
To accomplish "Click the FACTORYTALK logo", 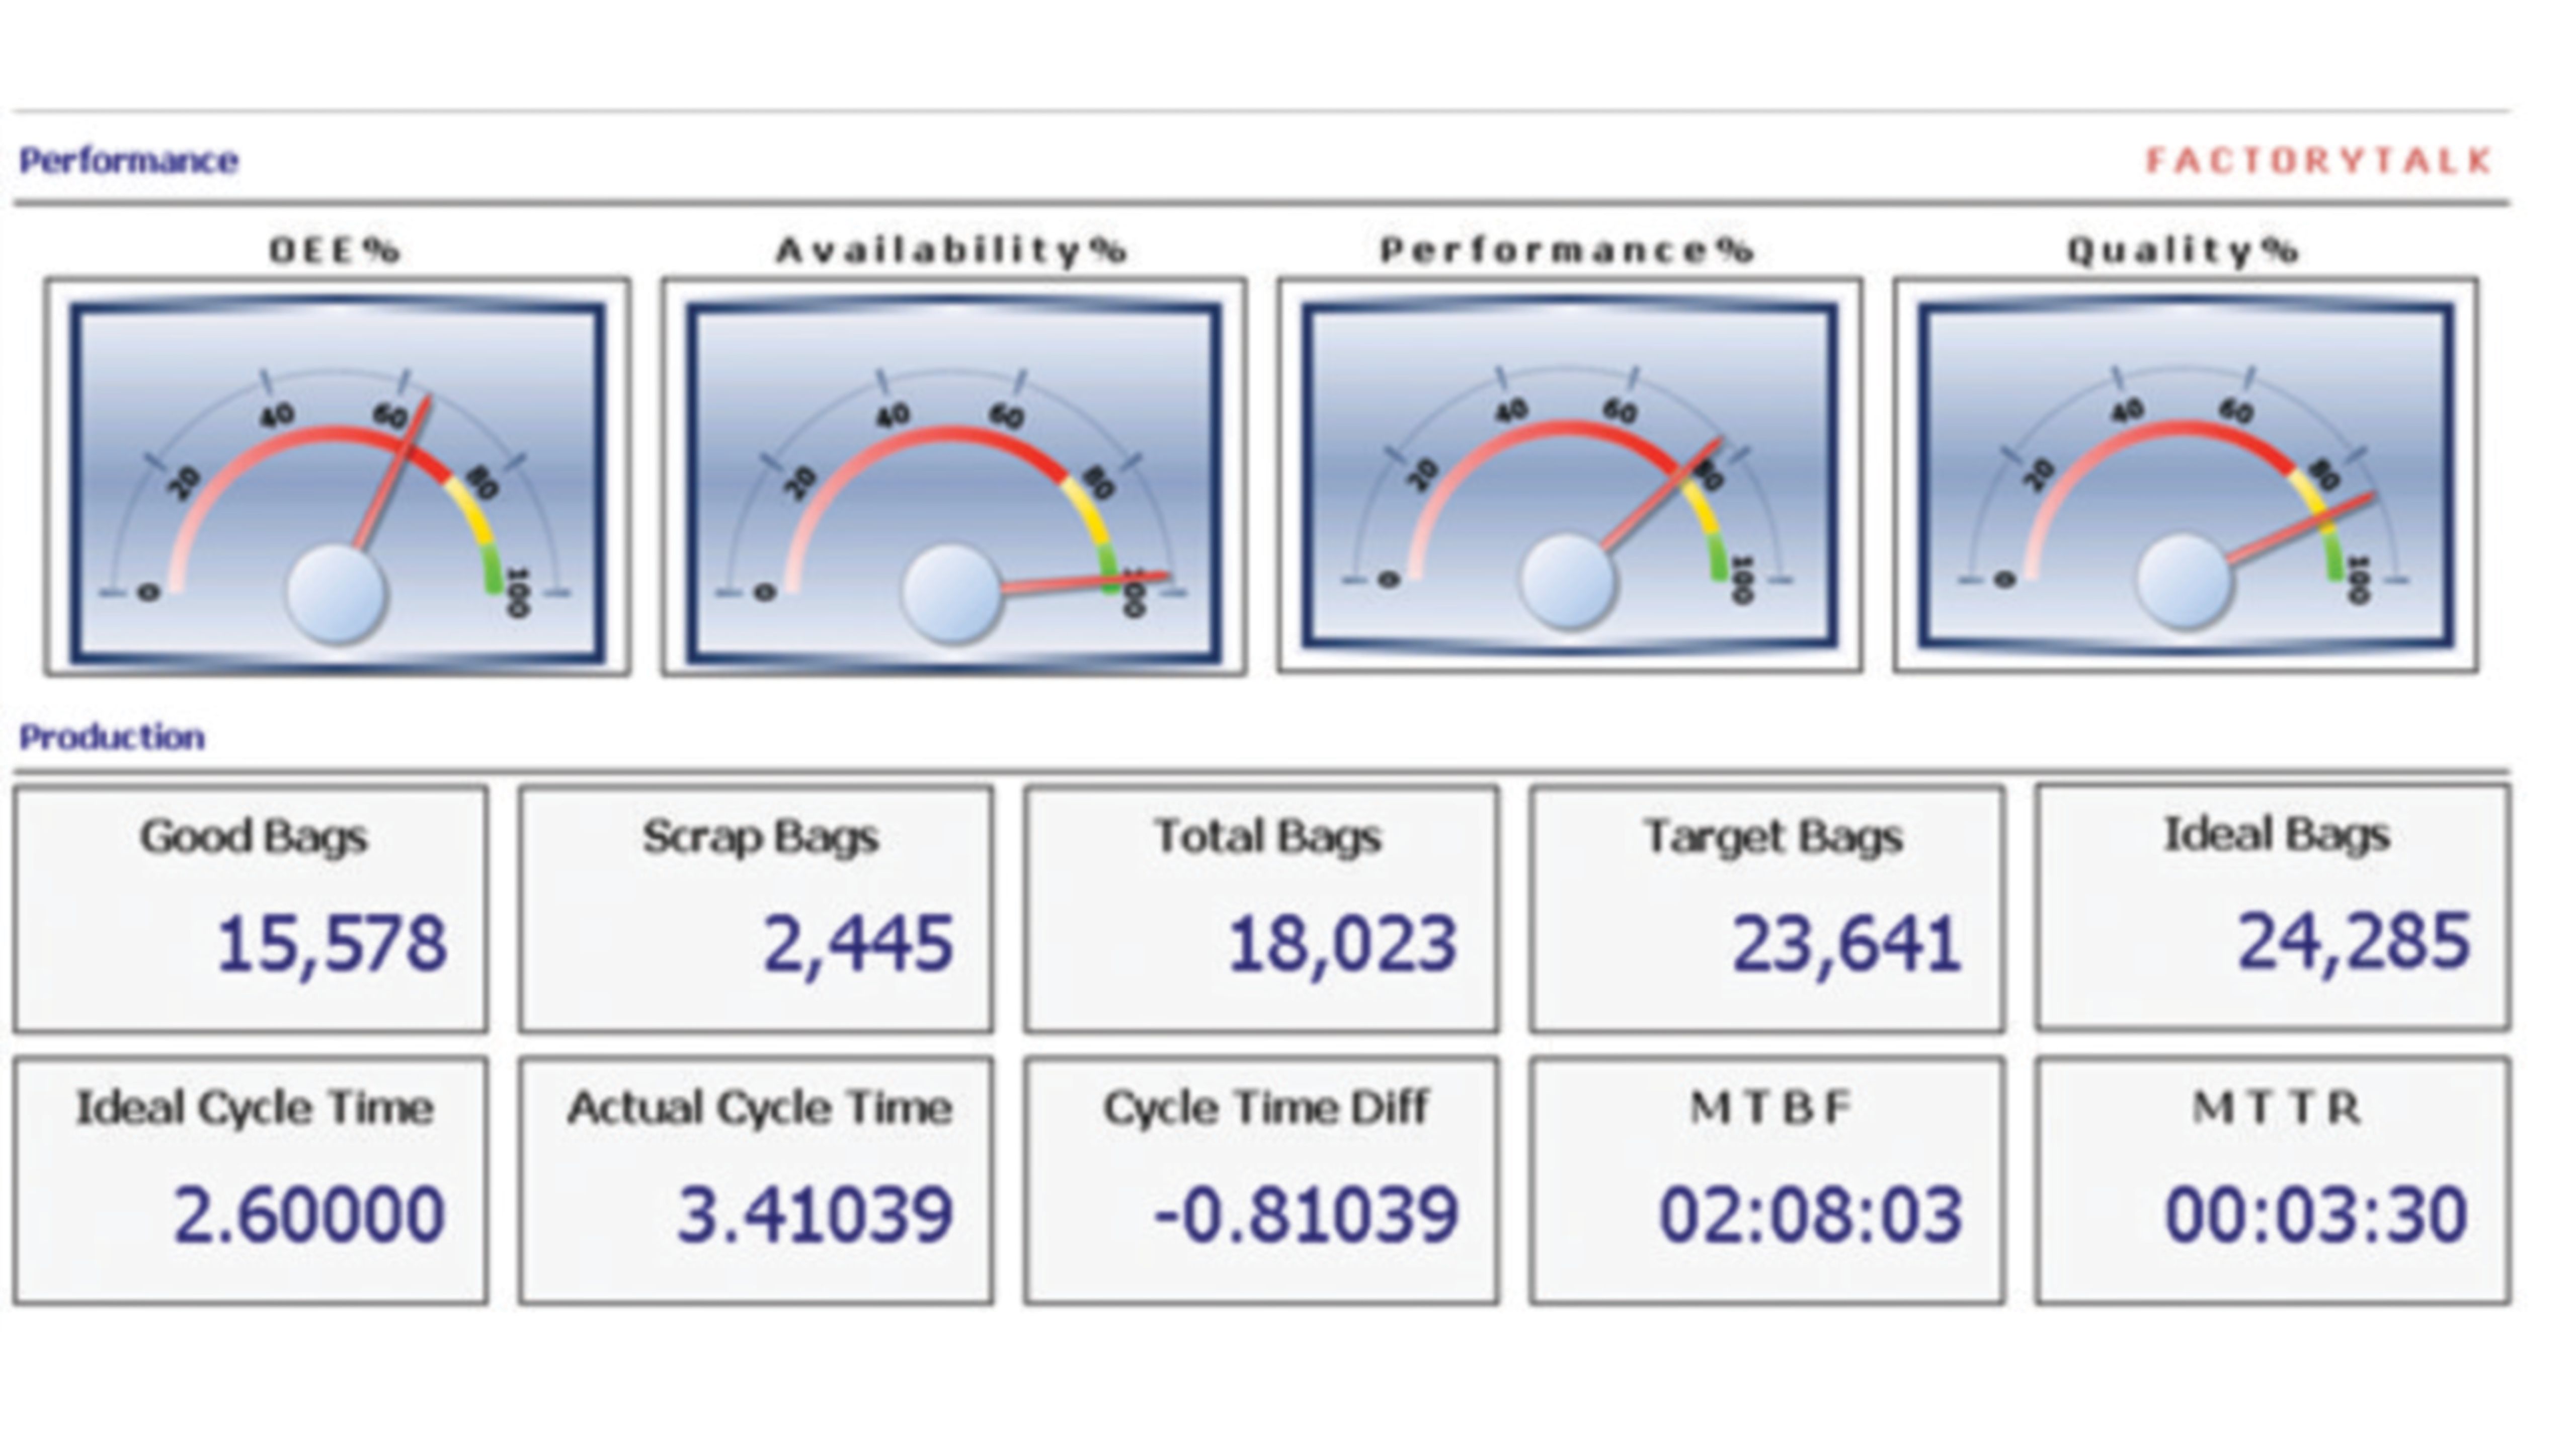I will pos(2315,158).
